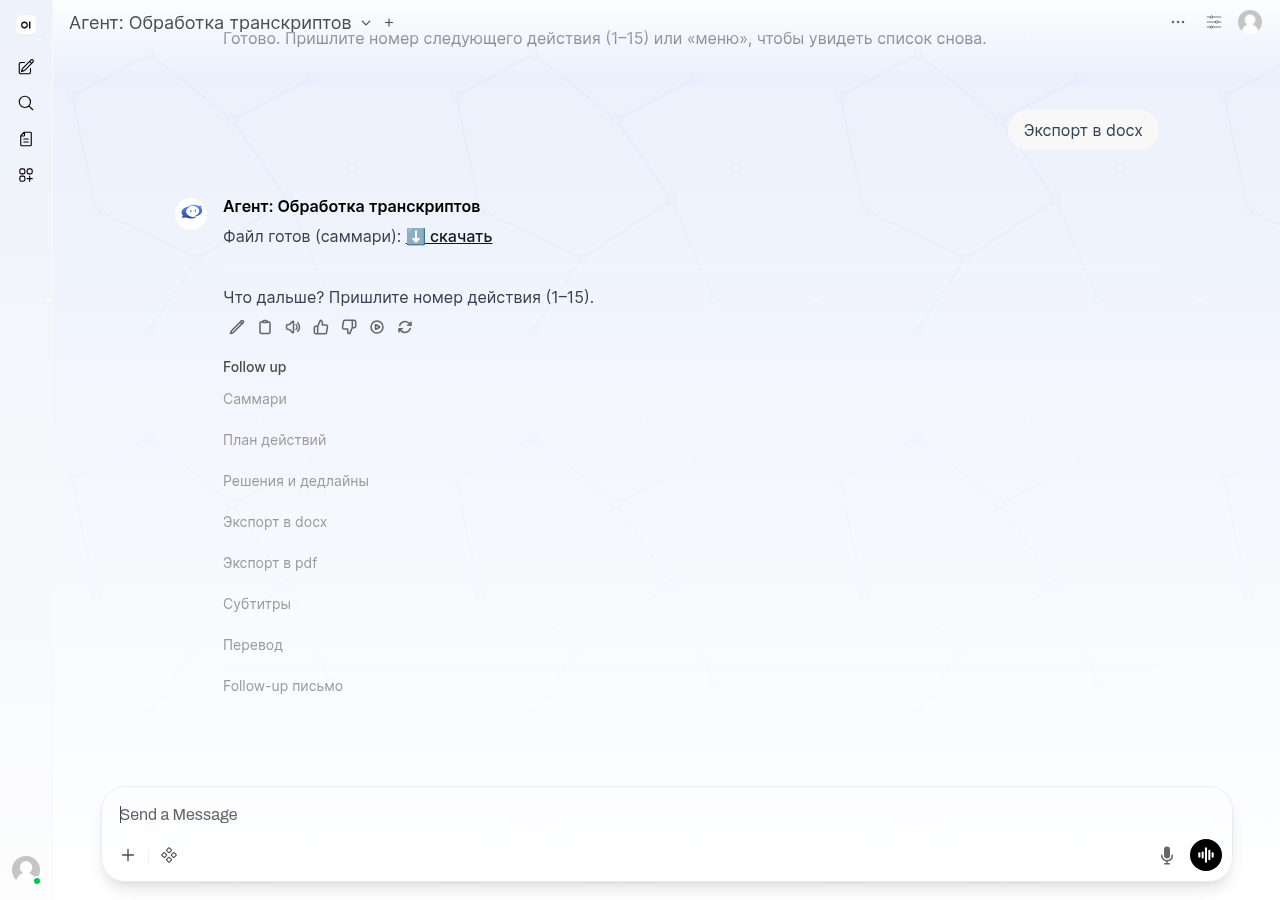Continue the response with play-circle icon
The width and height of the screenshot is (1280, 900).
(377, 327)
